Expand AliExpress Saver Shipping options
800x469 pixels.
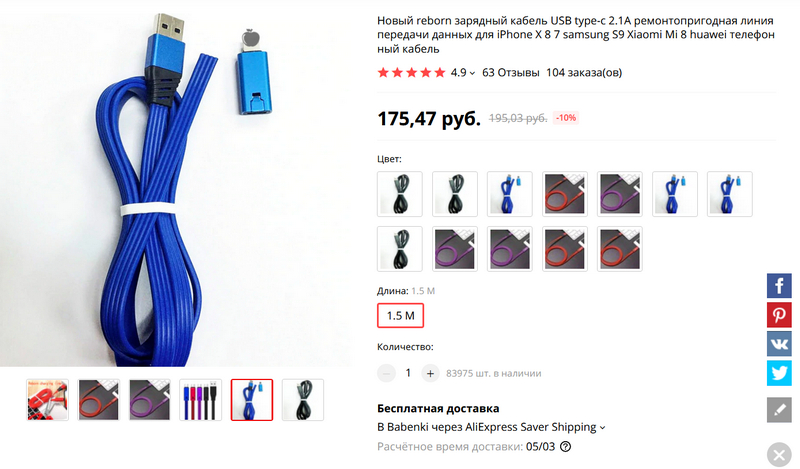pos(491,427)
